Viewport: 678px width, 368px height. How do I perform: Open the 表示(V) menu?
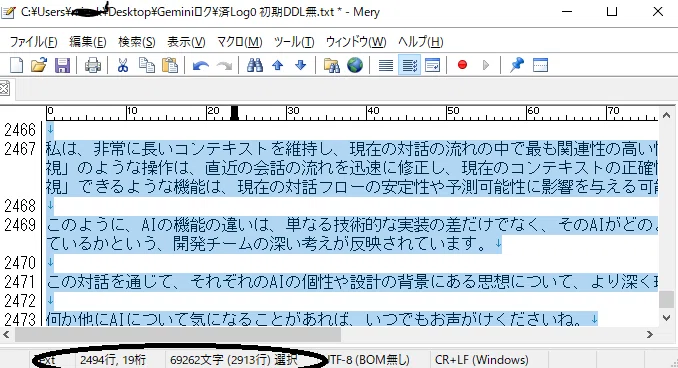click(186, 42)
